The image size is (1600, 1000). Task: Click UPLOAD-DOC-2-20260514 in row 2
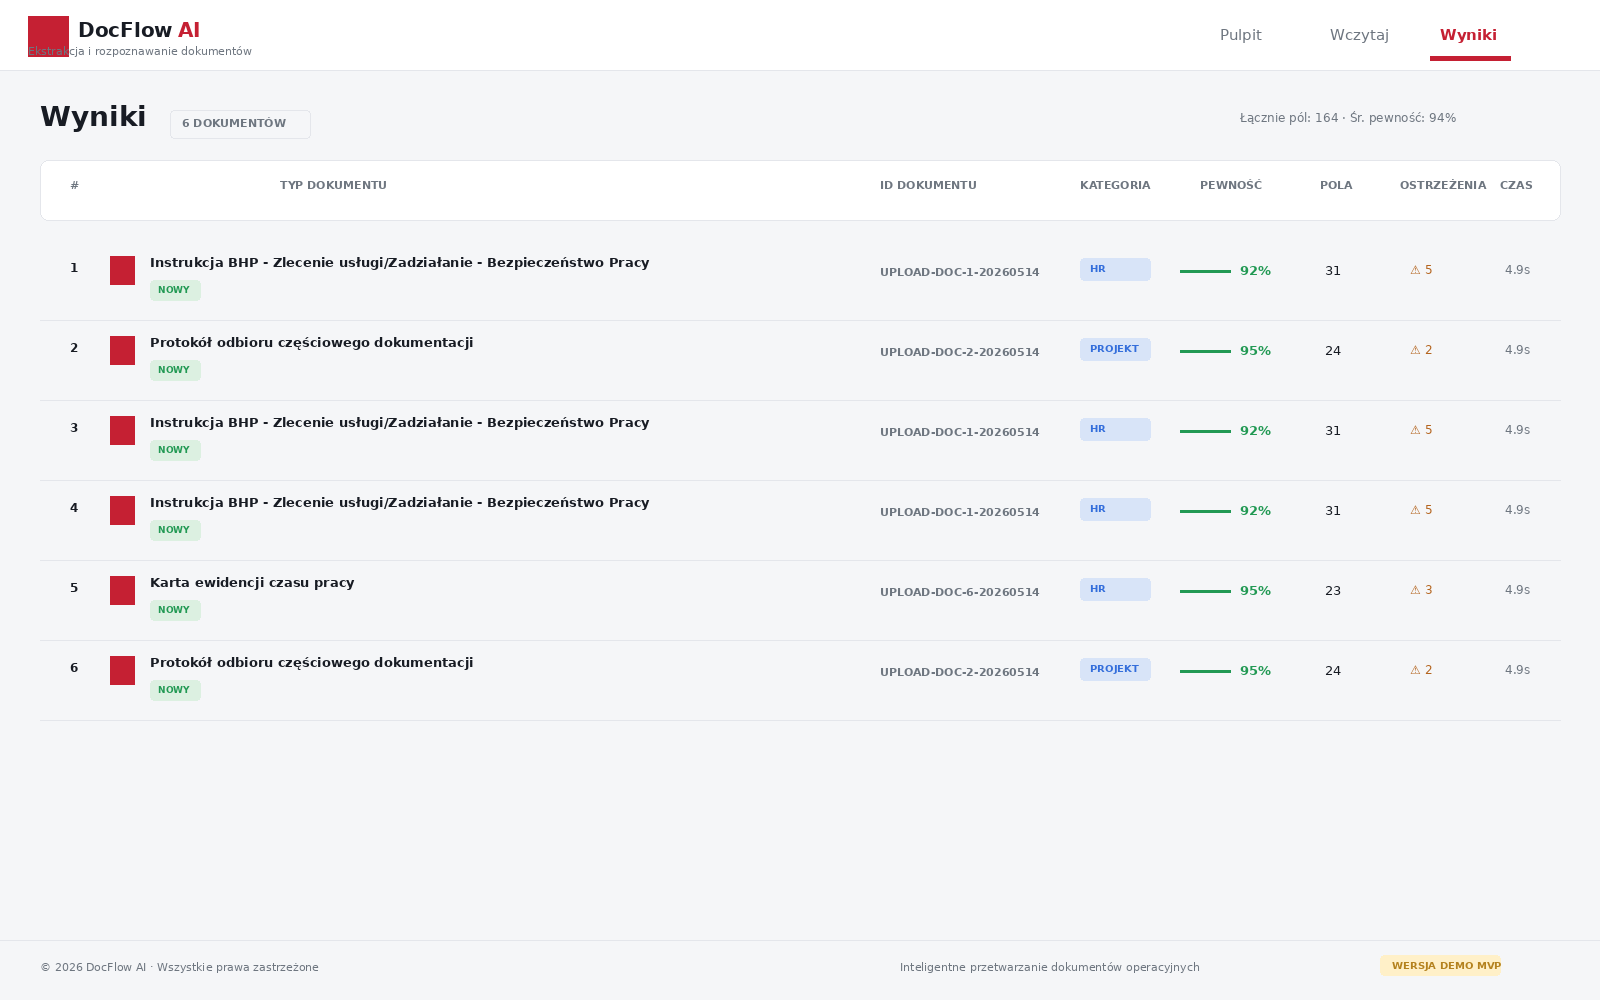click(960, 352)
